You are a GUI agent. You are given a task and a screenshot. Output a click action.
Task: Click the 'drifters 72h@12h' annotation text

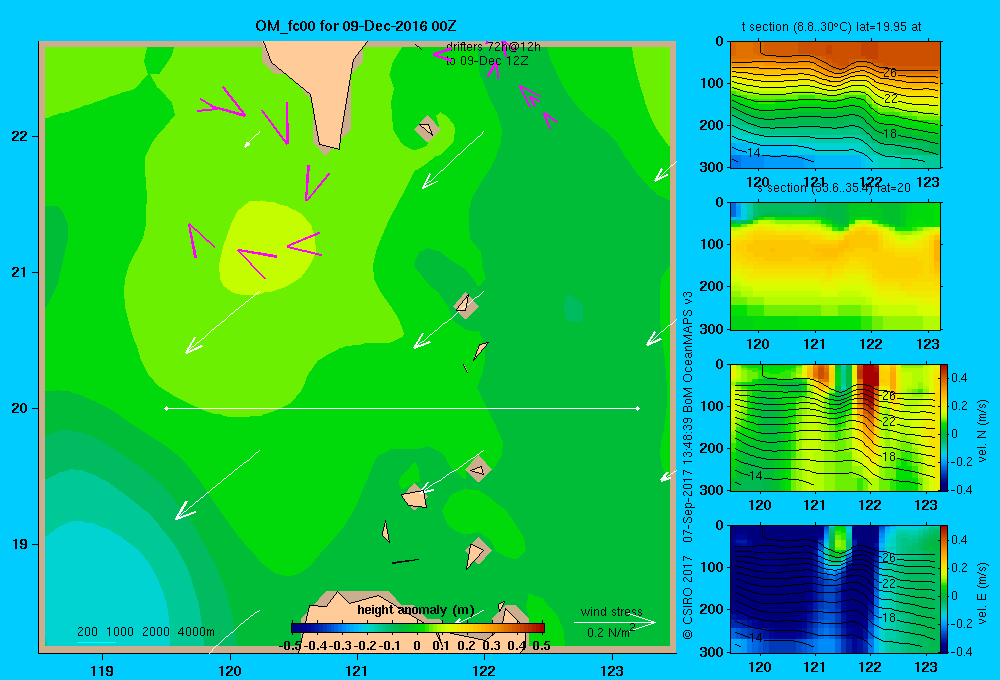(x=493, y=47)
